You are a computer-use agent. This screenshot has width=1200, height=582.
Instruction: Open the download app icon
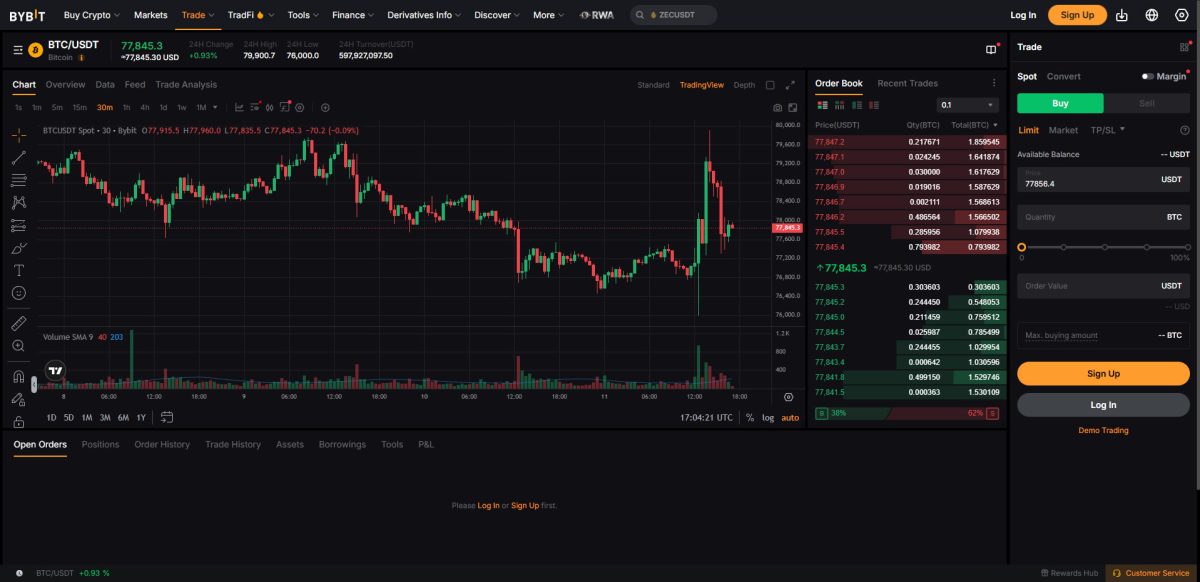click(x=1122, y=15)
